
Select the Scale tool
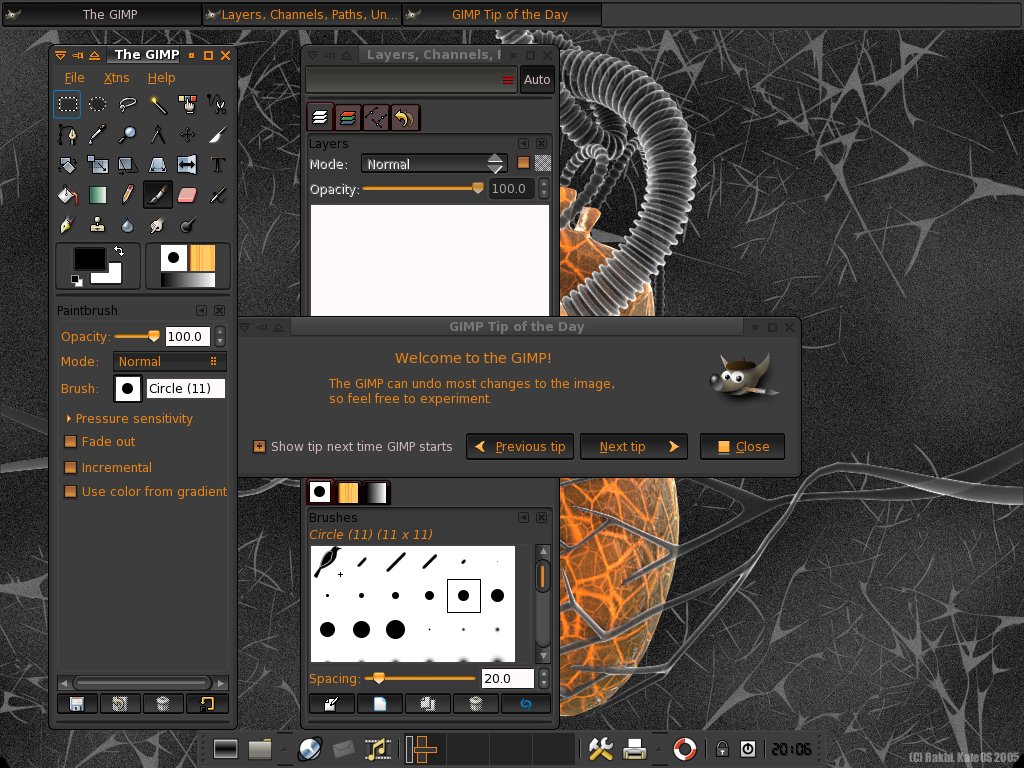click(x=97, y=165)
